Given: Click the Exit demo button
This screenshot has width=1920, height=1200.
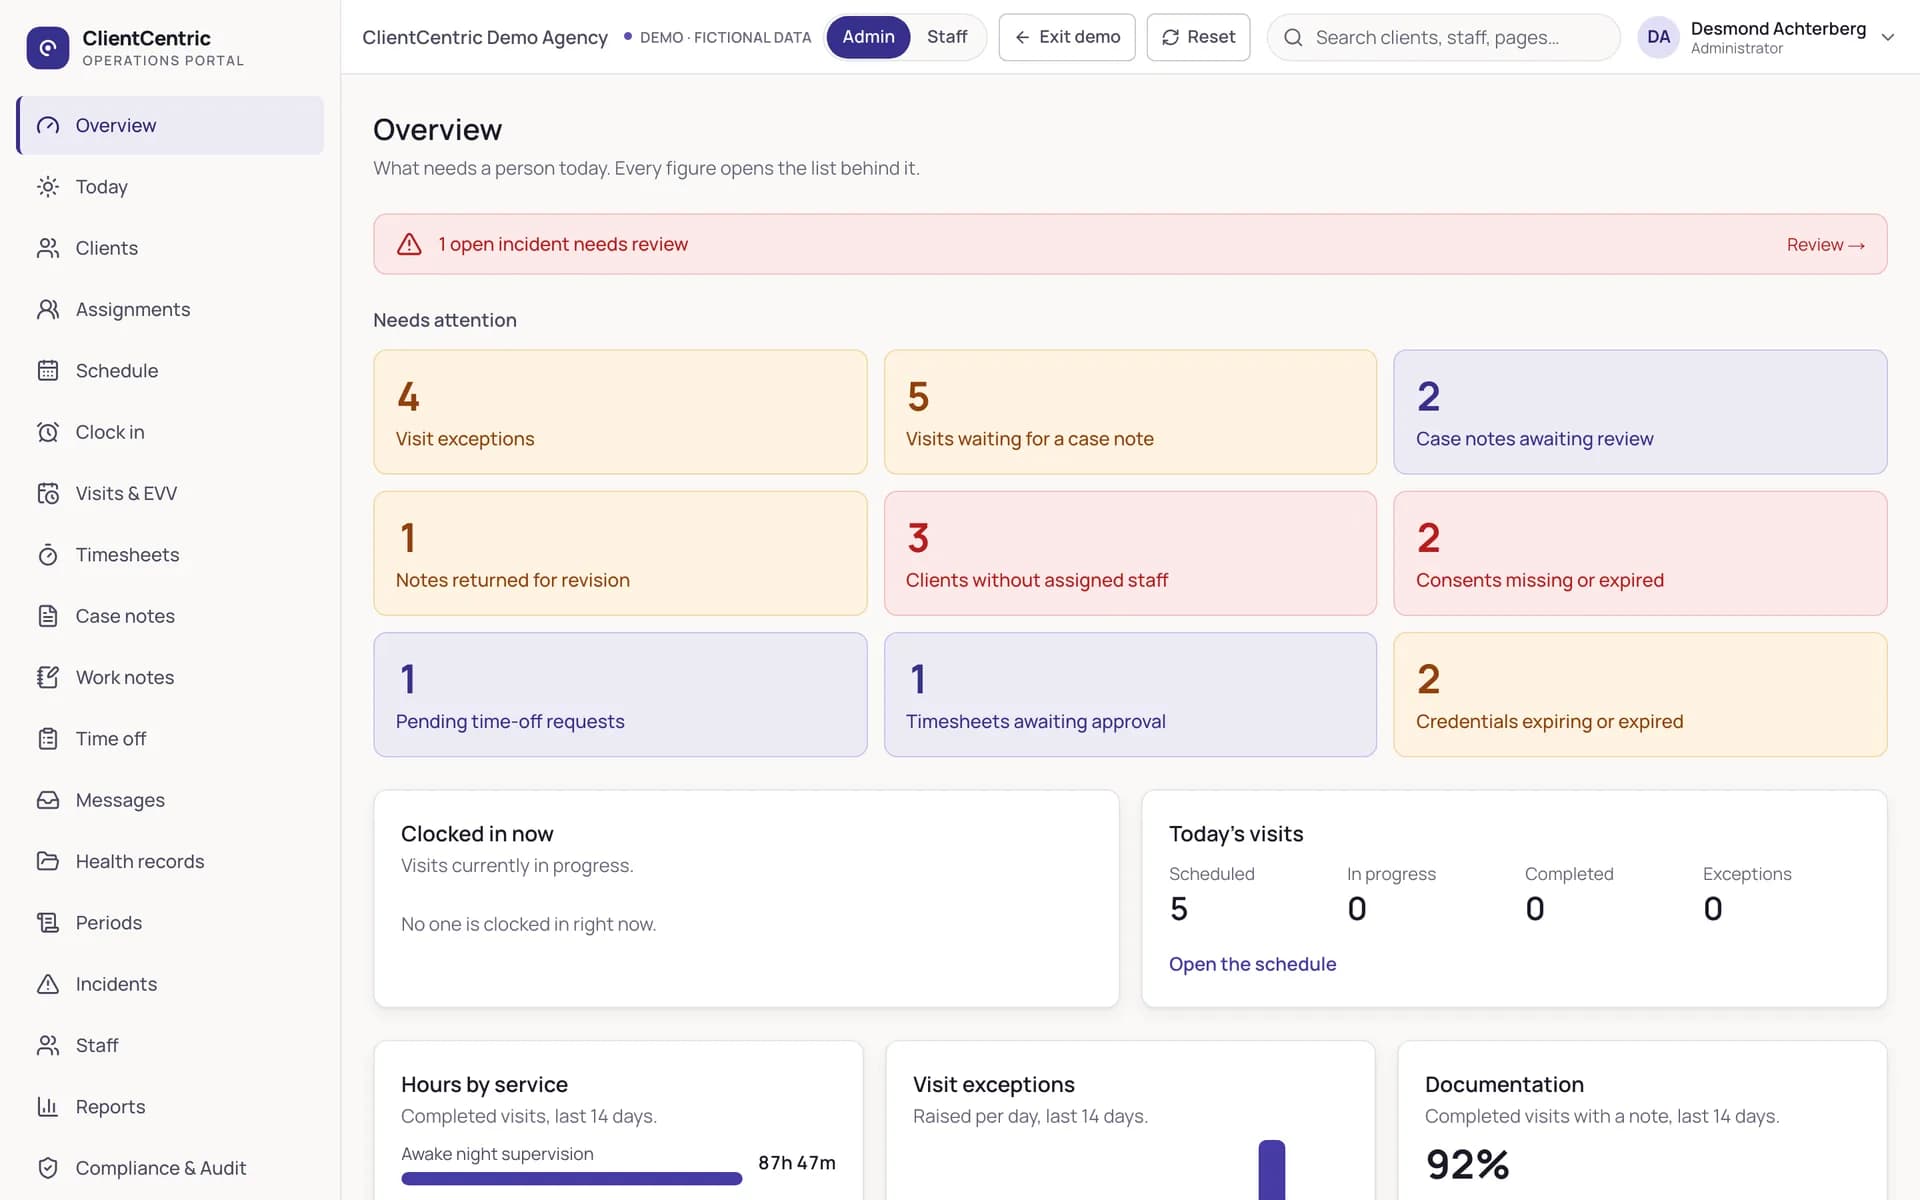Looking at the screenshot, I should click(1067, 37).
